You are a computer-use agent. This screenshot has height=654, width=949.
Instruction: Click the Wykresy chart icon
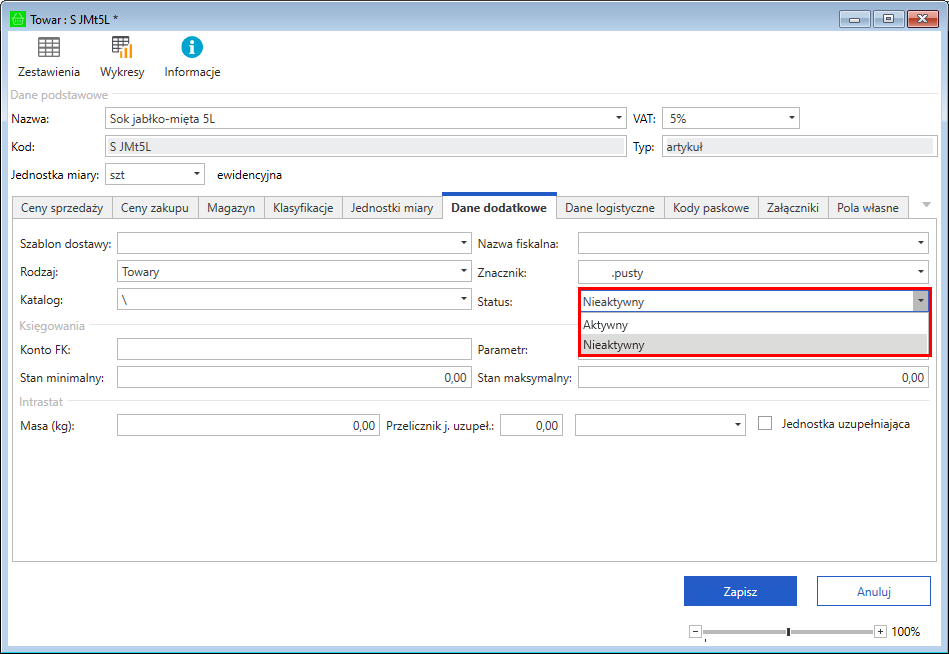coord(122,47)
